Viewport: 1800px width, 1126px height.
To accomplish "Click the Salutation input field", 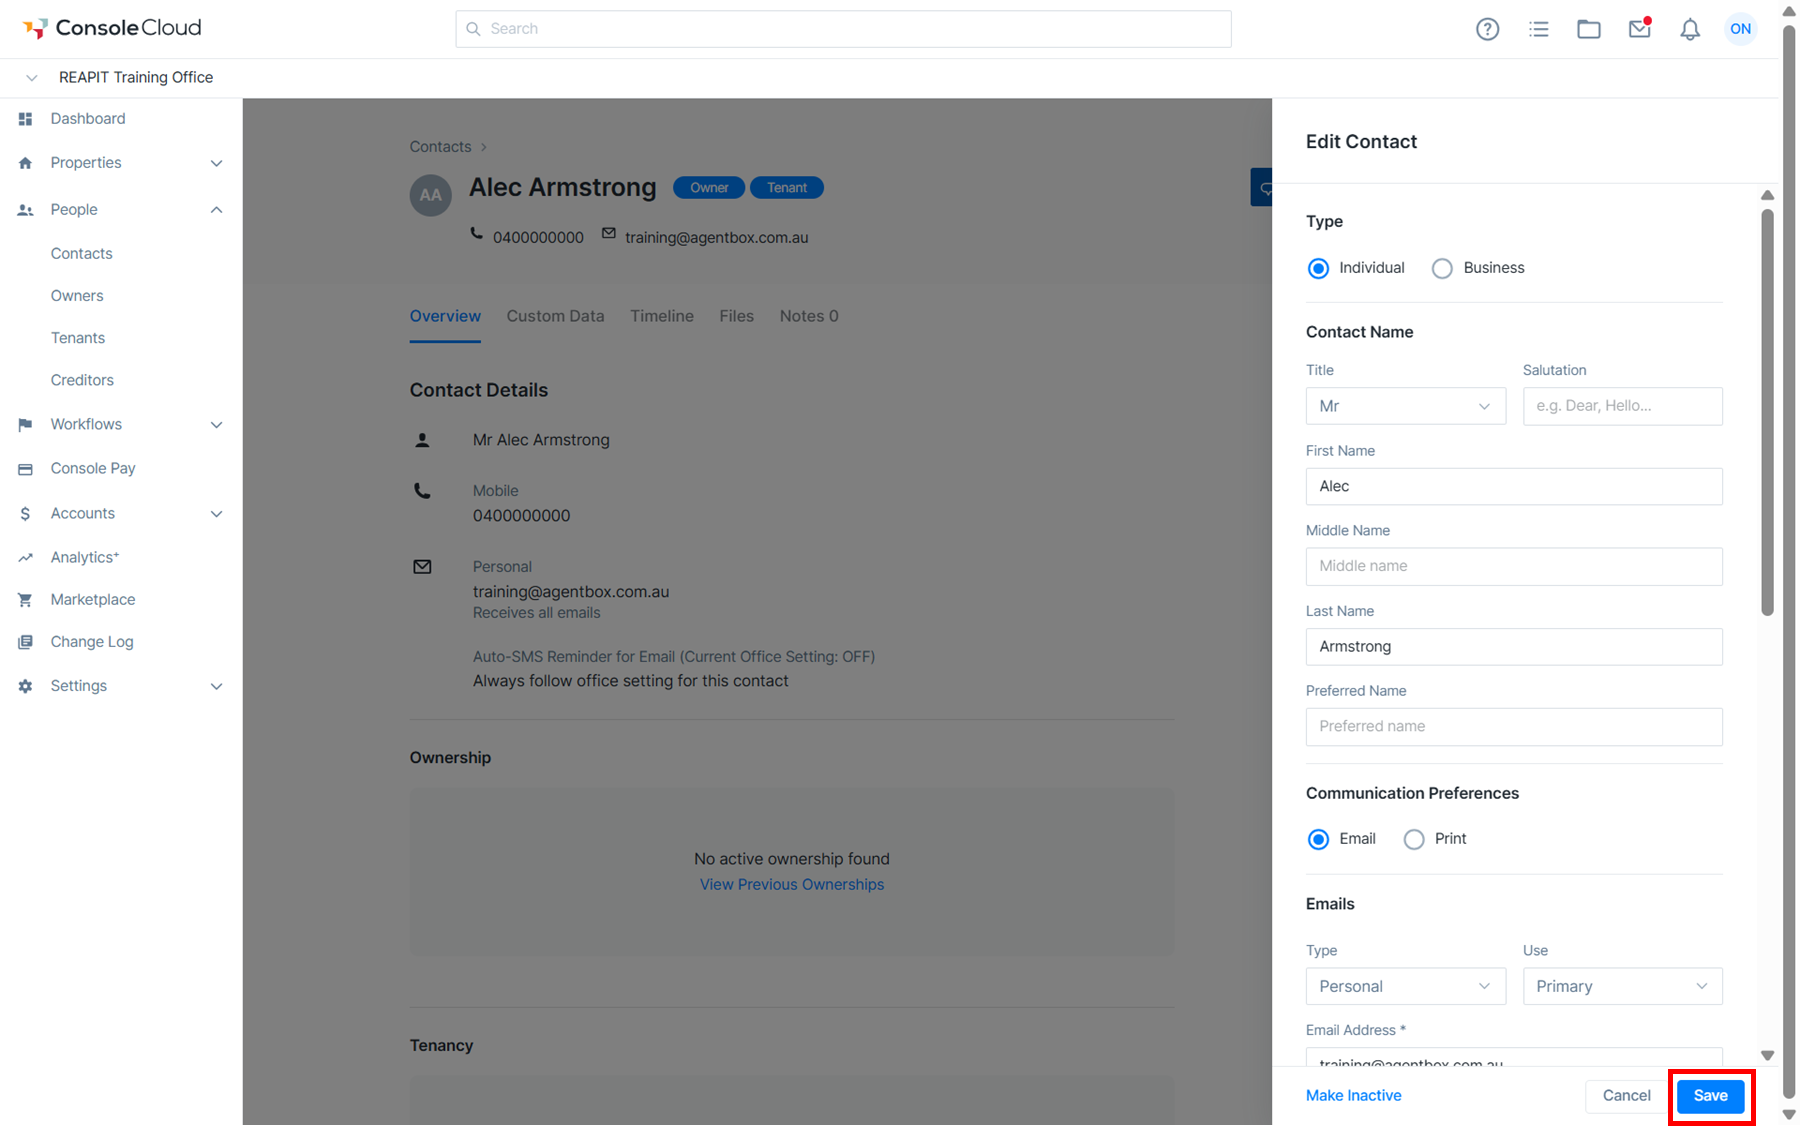I will pos(1623,406).
